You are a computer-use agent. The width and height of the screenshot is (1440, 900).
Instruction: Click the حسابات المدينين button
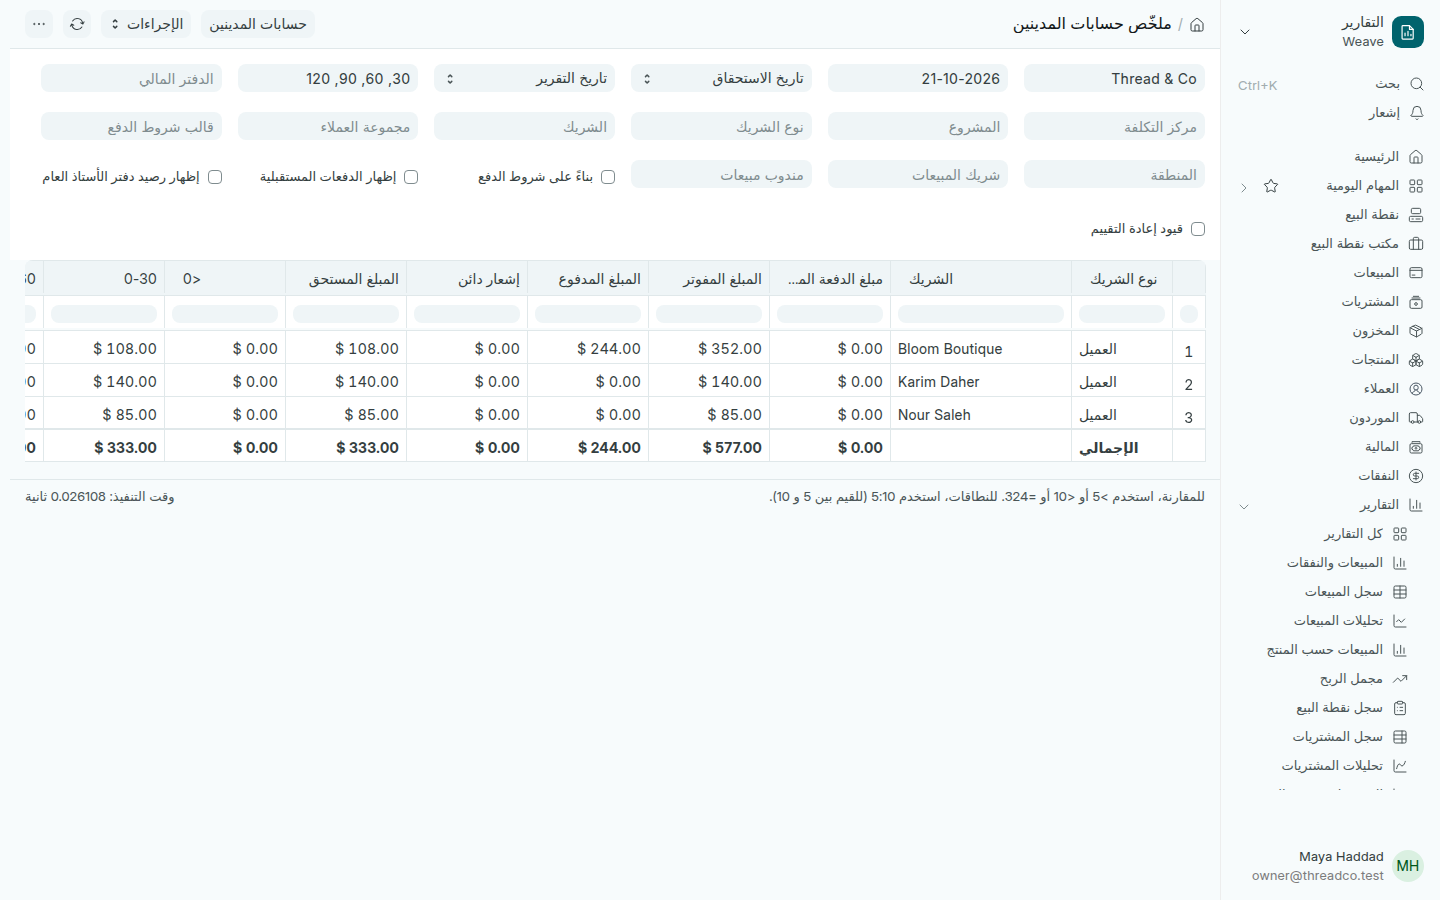tap(258, 24)
